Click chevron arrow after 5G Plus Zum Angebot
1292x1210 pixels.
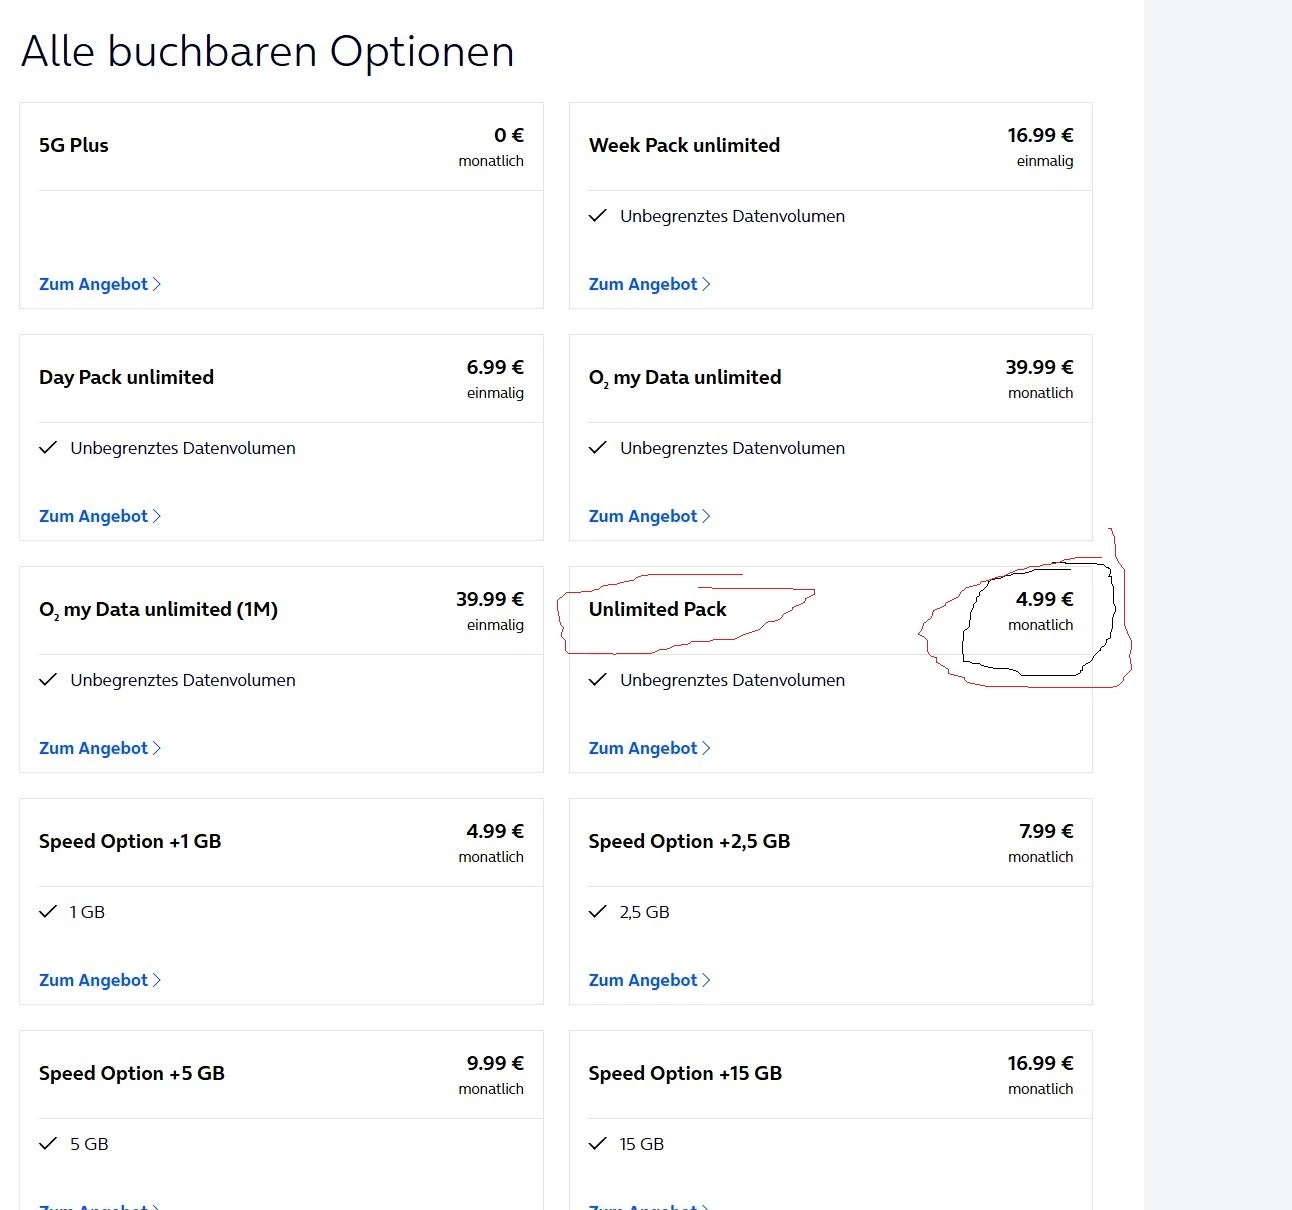point(157,284)
